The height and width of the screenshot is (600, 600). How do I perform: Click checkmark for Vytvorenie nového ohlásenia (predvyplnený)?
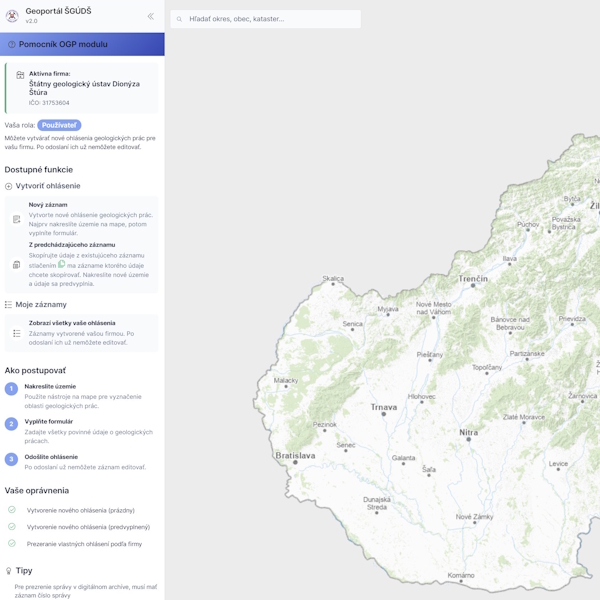pos(12,527)
